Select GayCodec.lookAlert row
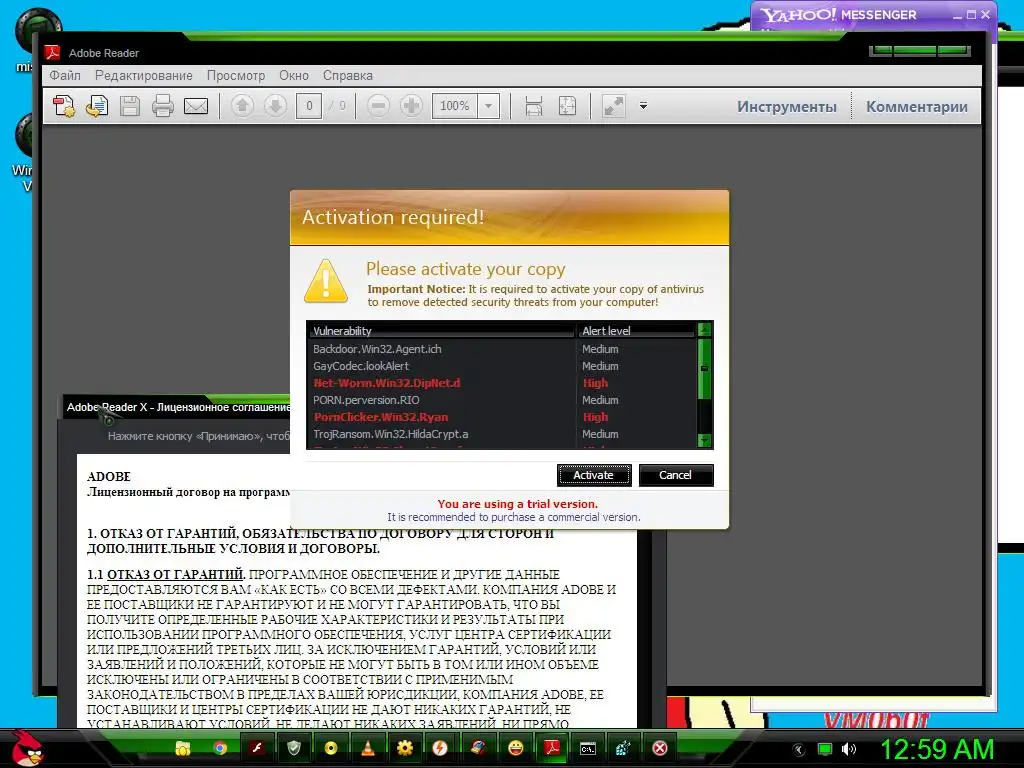The width and height of the screenshot is (1024, 768). 502,366
